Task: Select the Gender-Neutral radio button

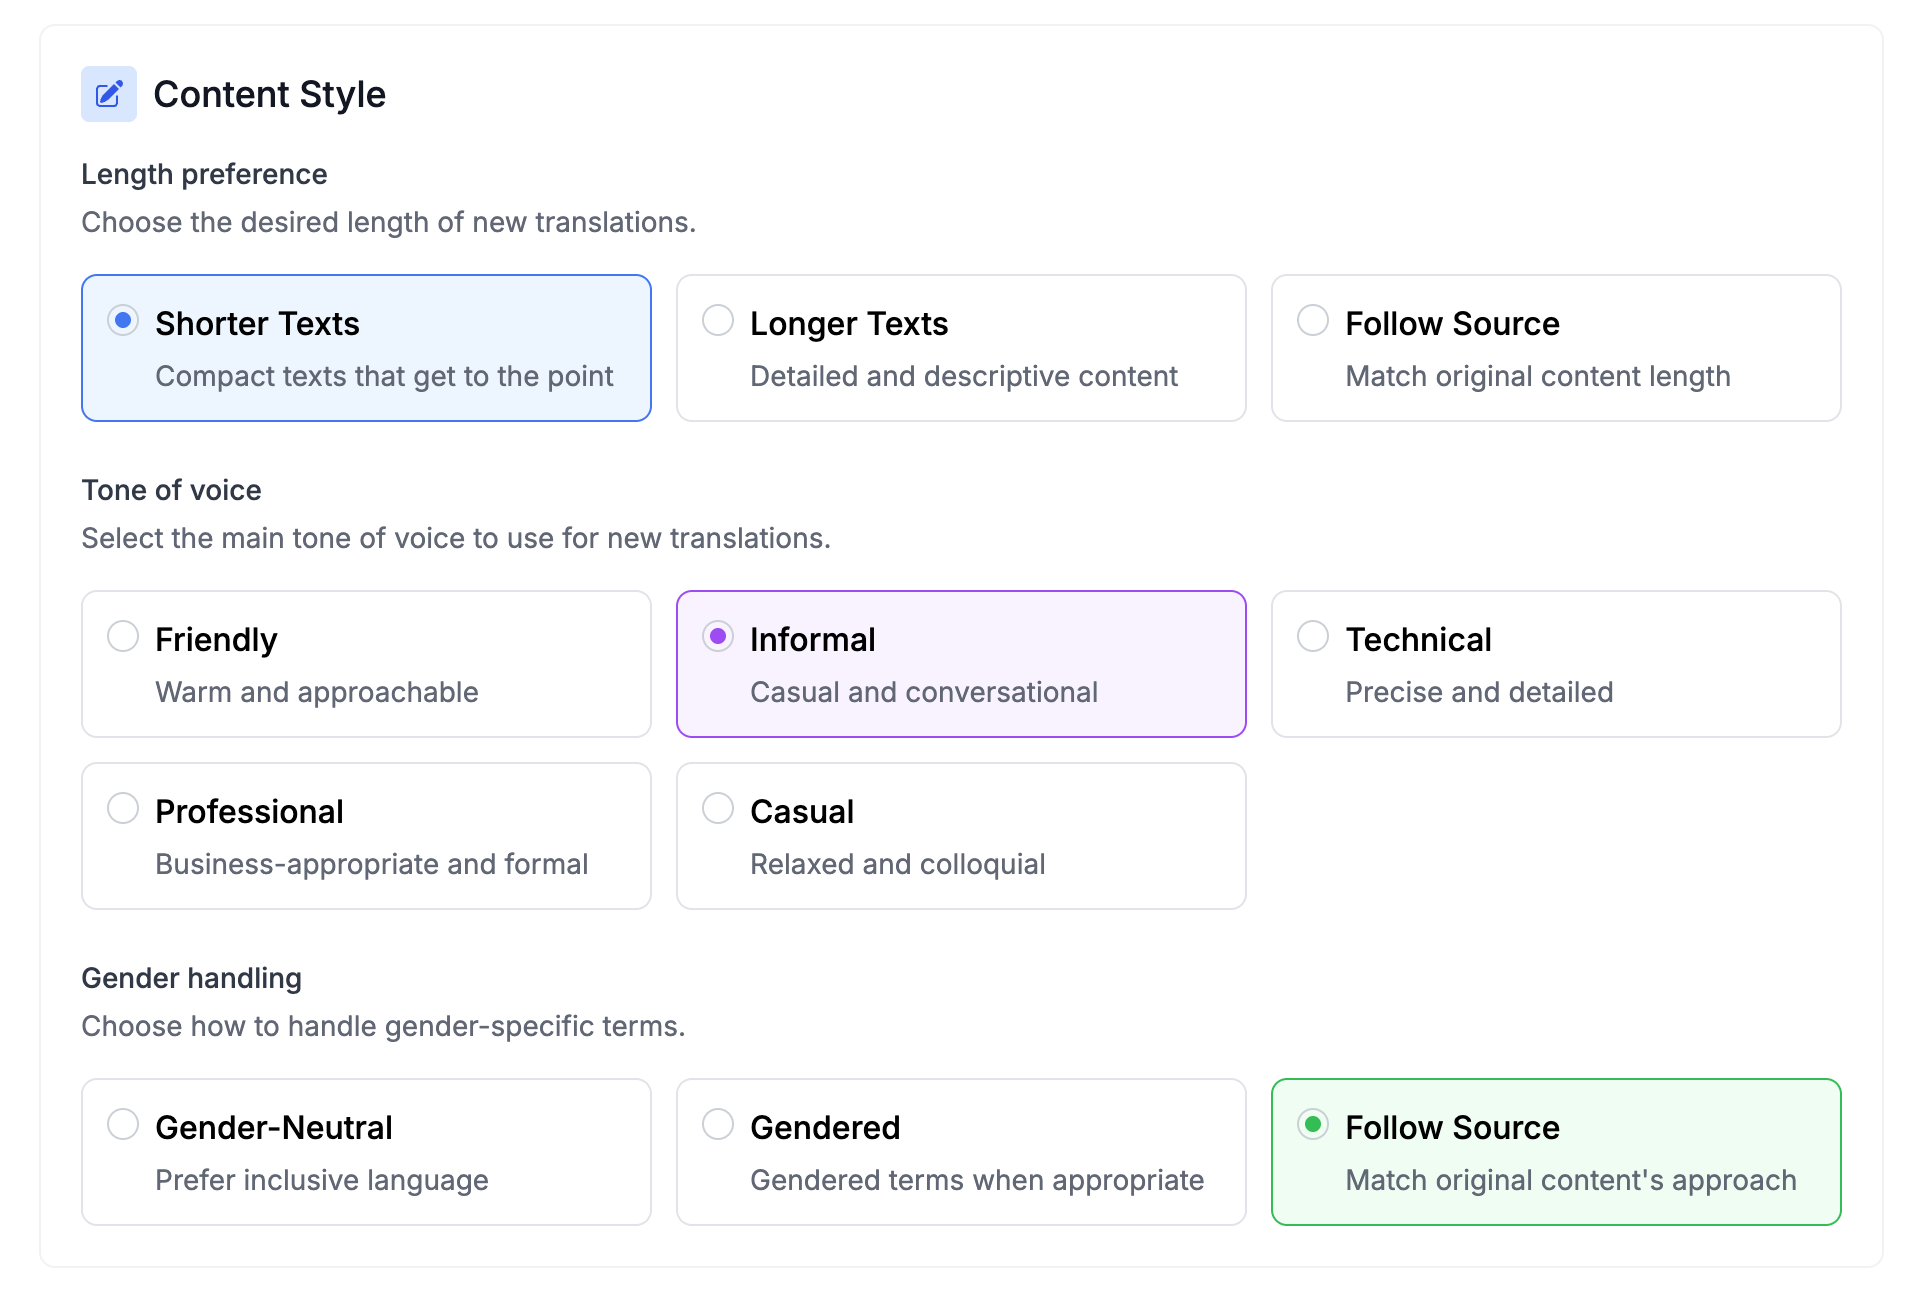Action: 123,1124
